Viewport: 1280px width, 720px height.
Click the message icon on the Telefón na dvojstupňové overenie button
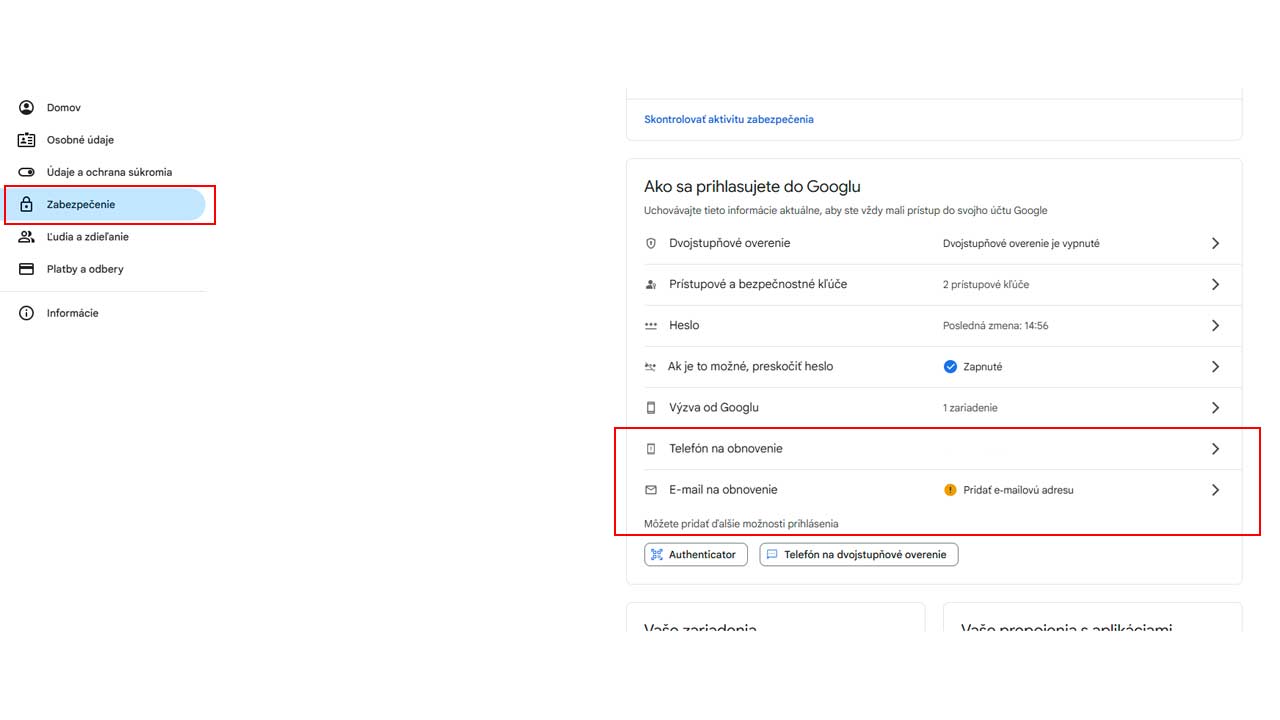point(772,554)
